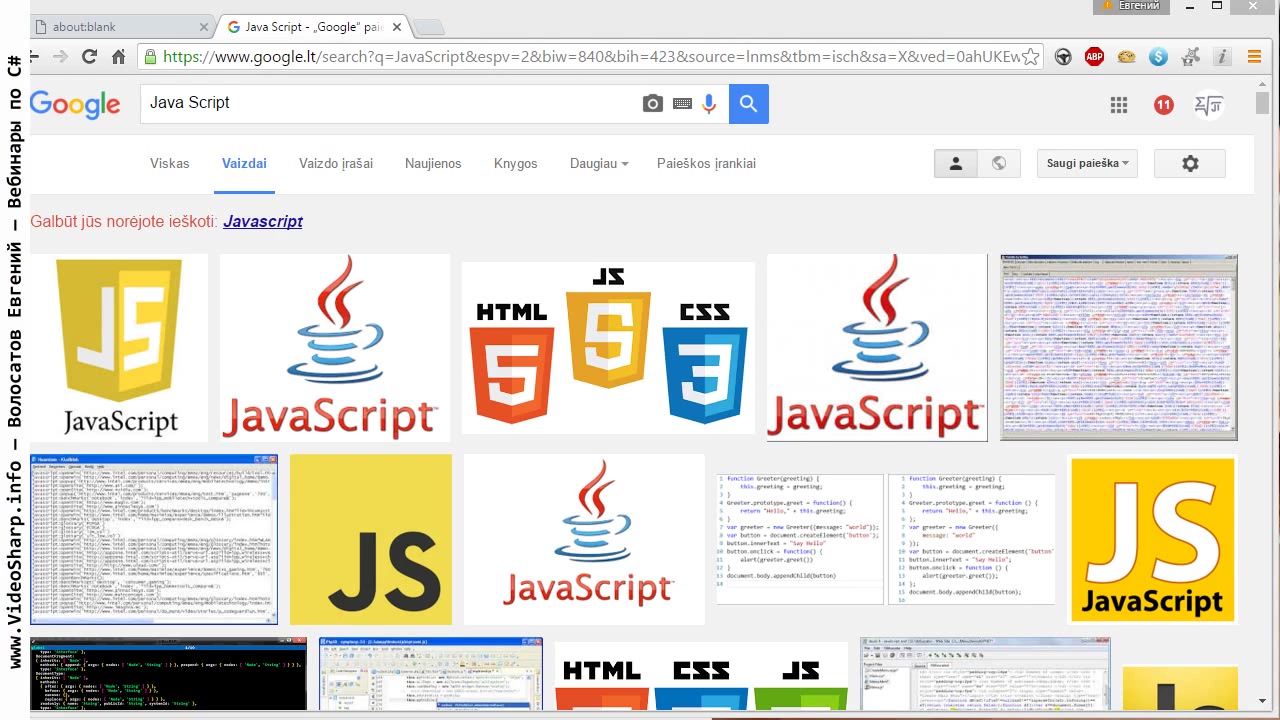Image resolution: width=1280 pixels, height=720 pixels.
Task: Open the Greeter function code image
Action: (x=885, y=539)
